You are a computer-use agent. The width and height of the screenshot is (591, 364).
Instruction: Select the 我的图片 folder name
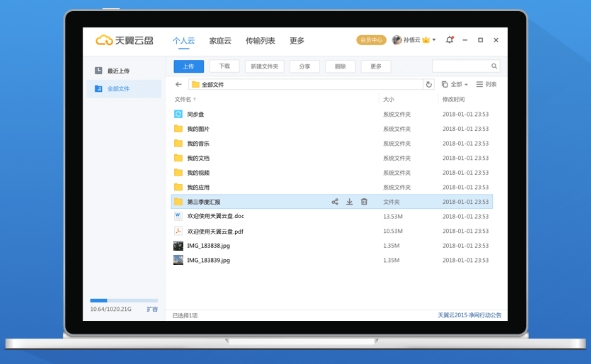click(198, 129)
